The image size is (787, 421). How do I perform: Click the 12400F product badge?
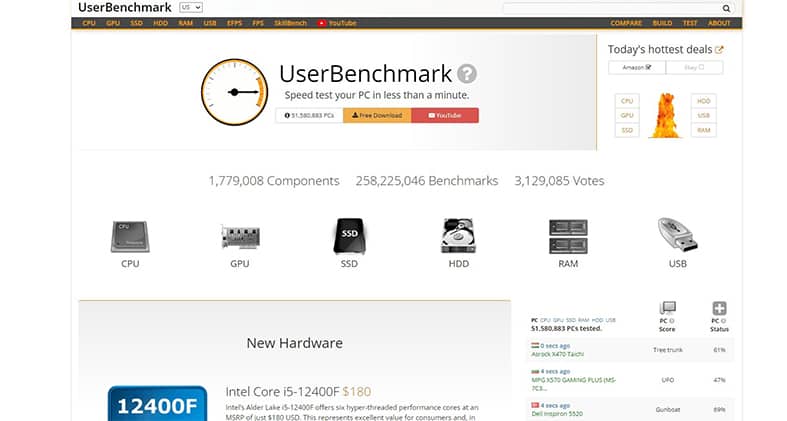[157, 404]
